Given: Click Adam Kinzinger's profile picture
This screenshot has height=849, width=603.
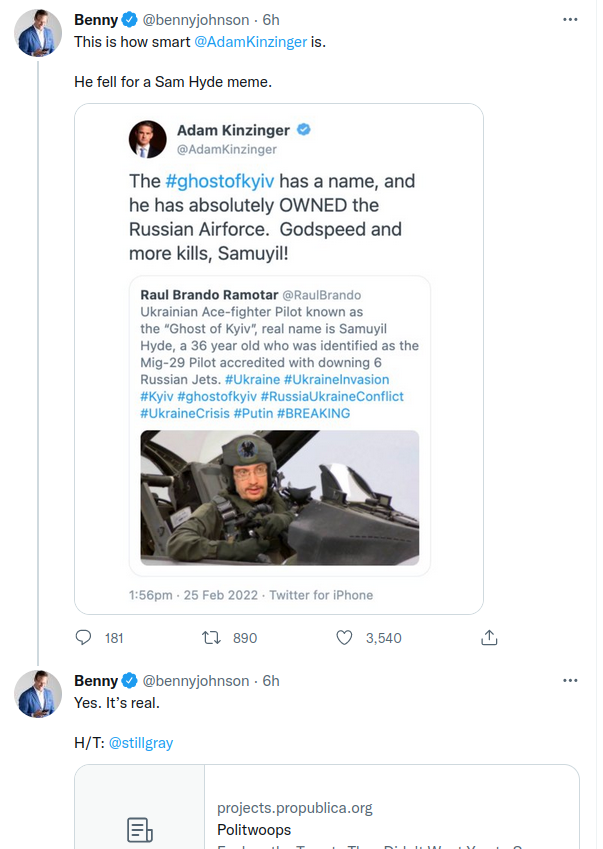Looking at the screenshot, I should (148, 139).
